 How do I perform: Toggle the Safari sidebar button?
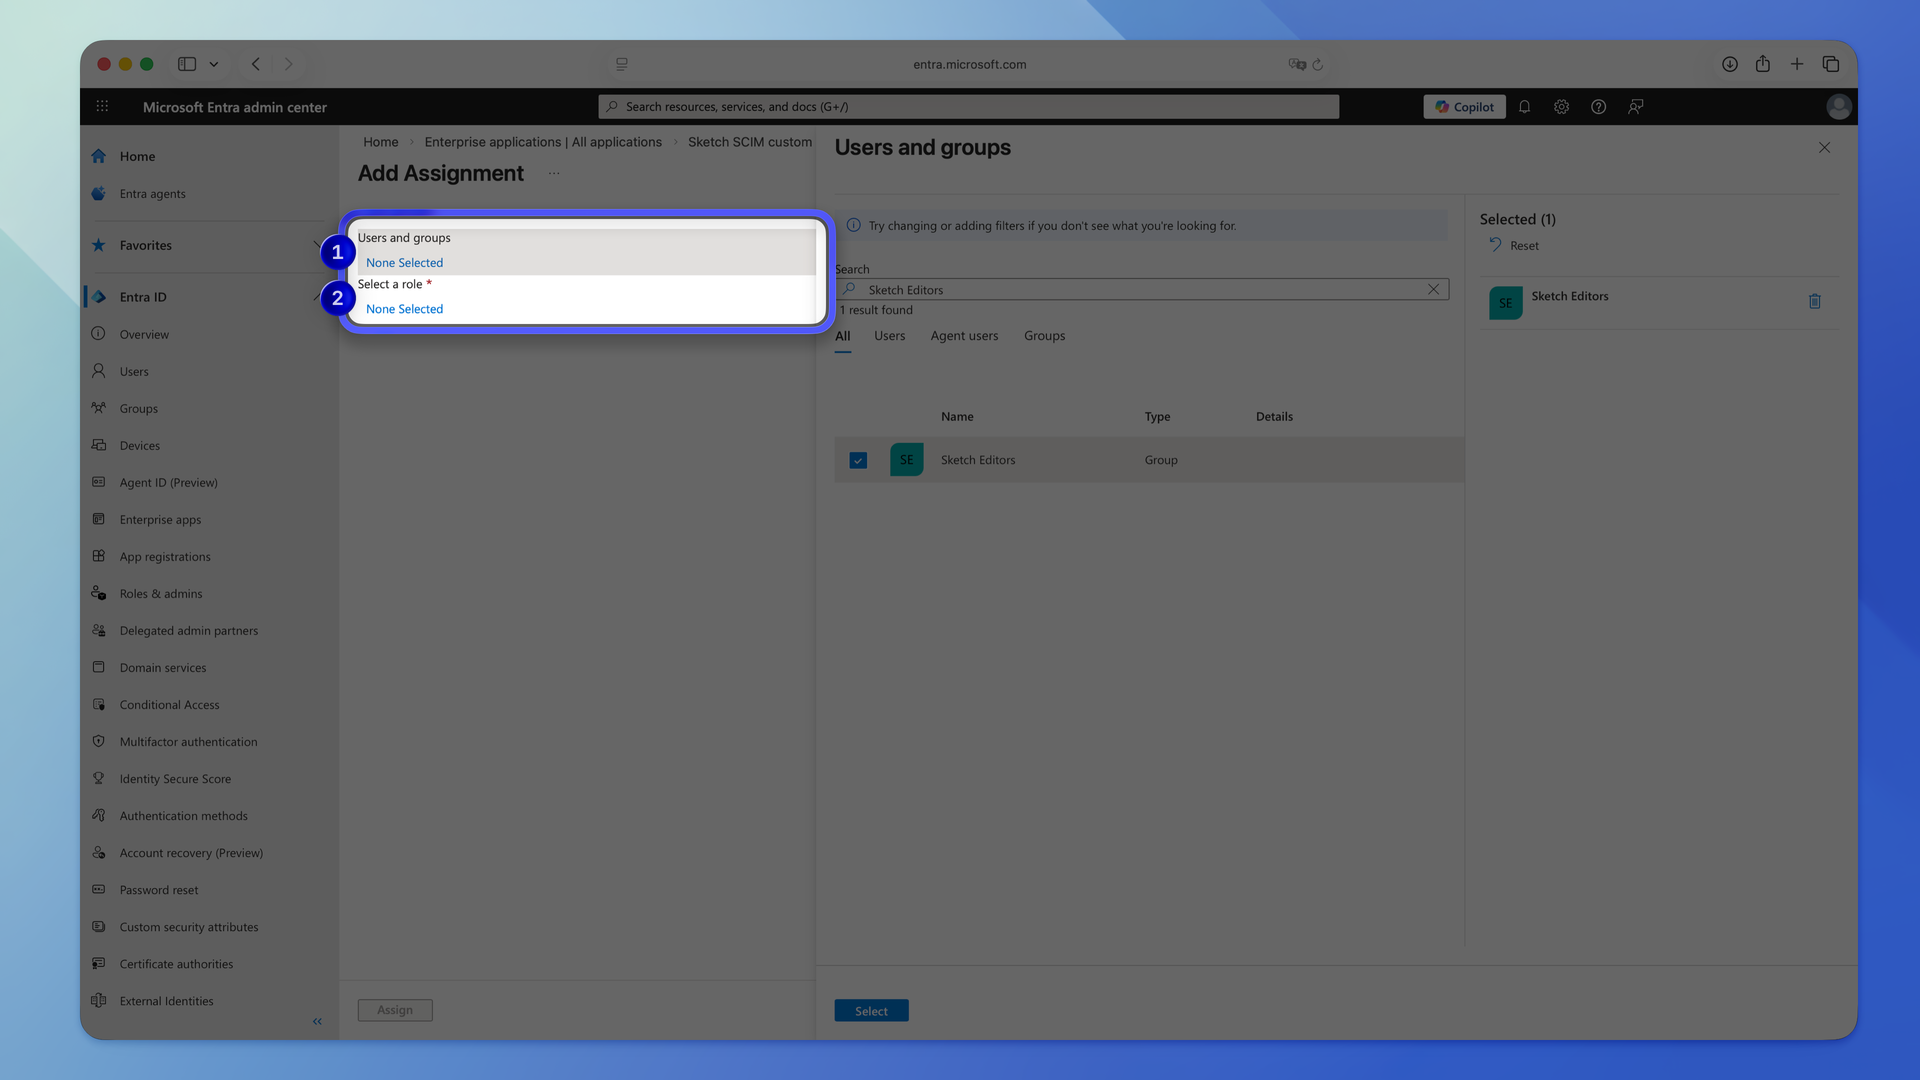pos(187,64)
